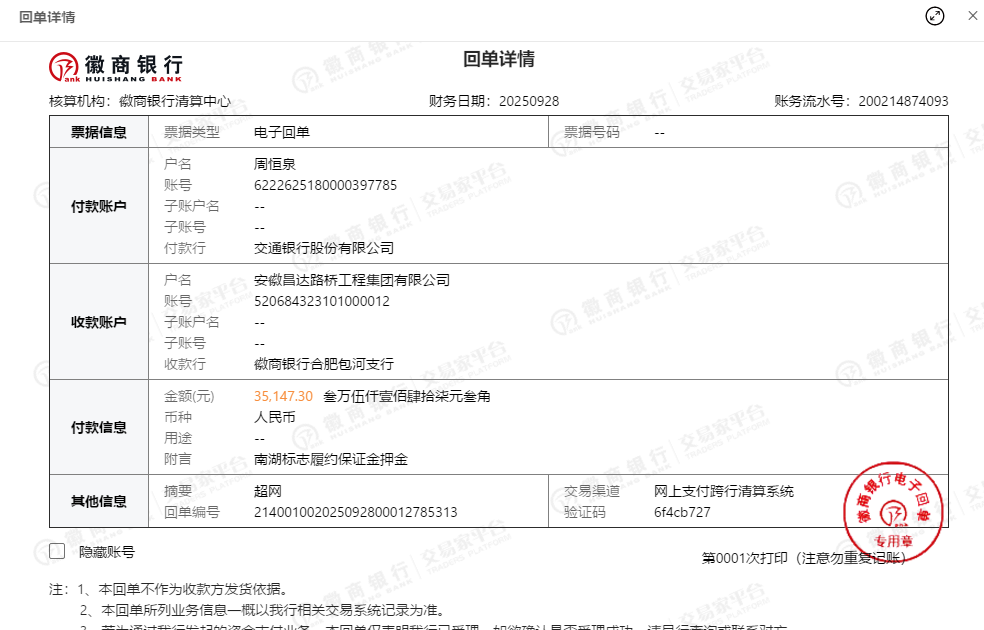Viewport: 984px width, 630px height.
Task: Select payer account number 6222625180000397785
Action: click(325, 185)
